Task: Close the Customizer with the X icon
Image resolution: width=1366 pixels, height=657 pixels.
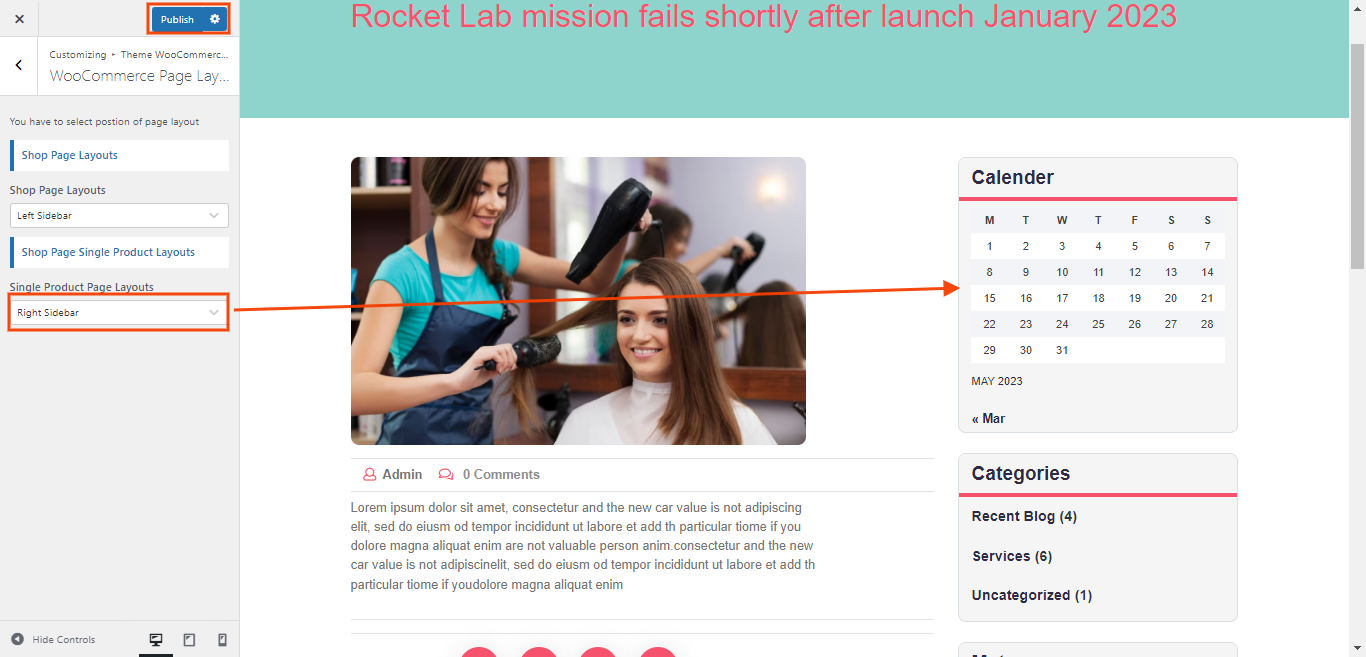Action: pyautogui.click(x=19, y=19)
